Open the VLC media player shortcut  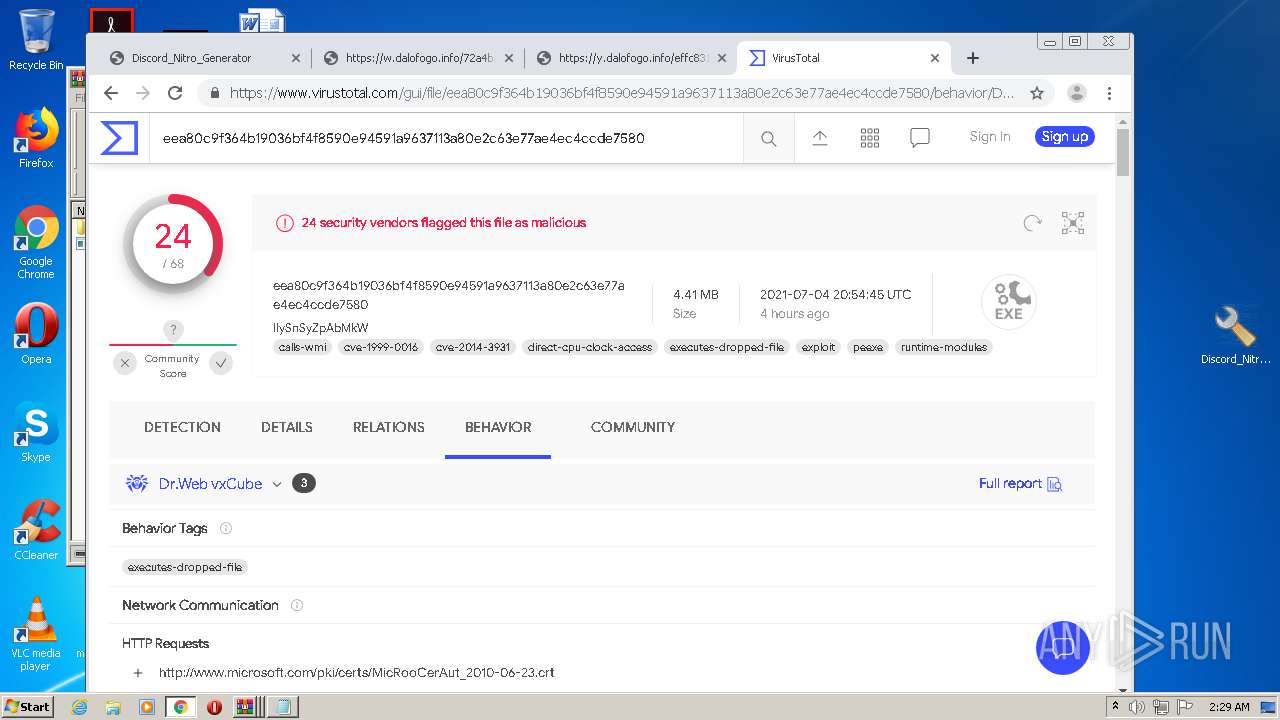coord(36,635)
